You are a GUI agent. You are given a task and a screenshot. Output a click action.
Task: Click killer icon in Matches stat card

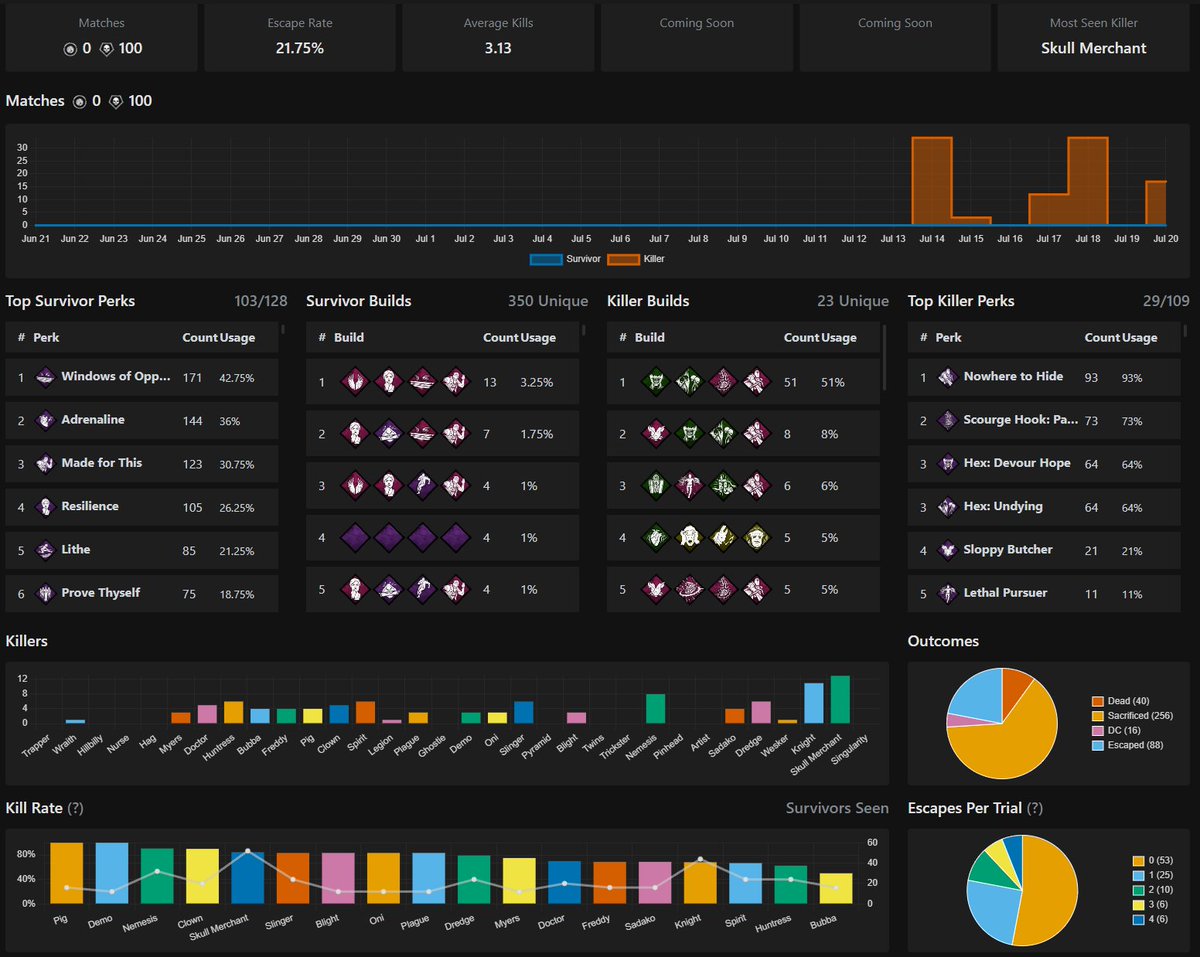coord(108,49)
